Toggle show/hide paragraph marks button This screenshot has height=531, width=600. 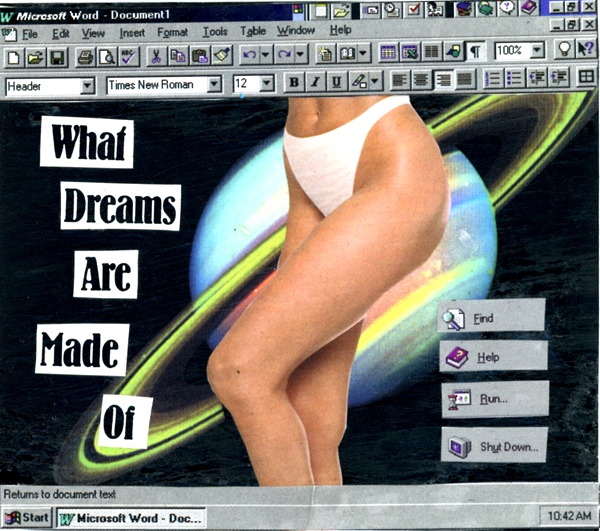click(x=476, y=51)
